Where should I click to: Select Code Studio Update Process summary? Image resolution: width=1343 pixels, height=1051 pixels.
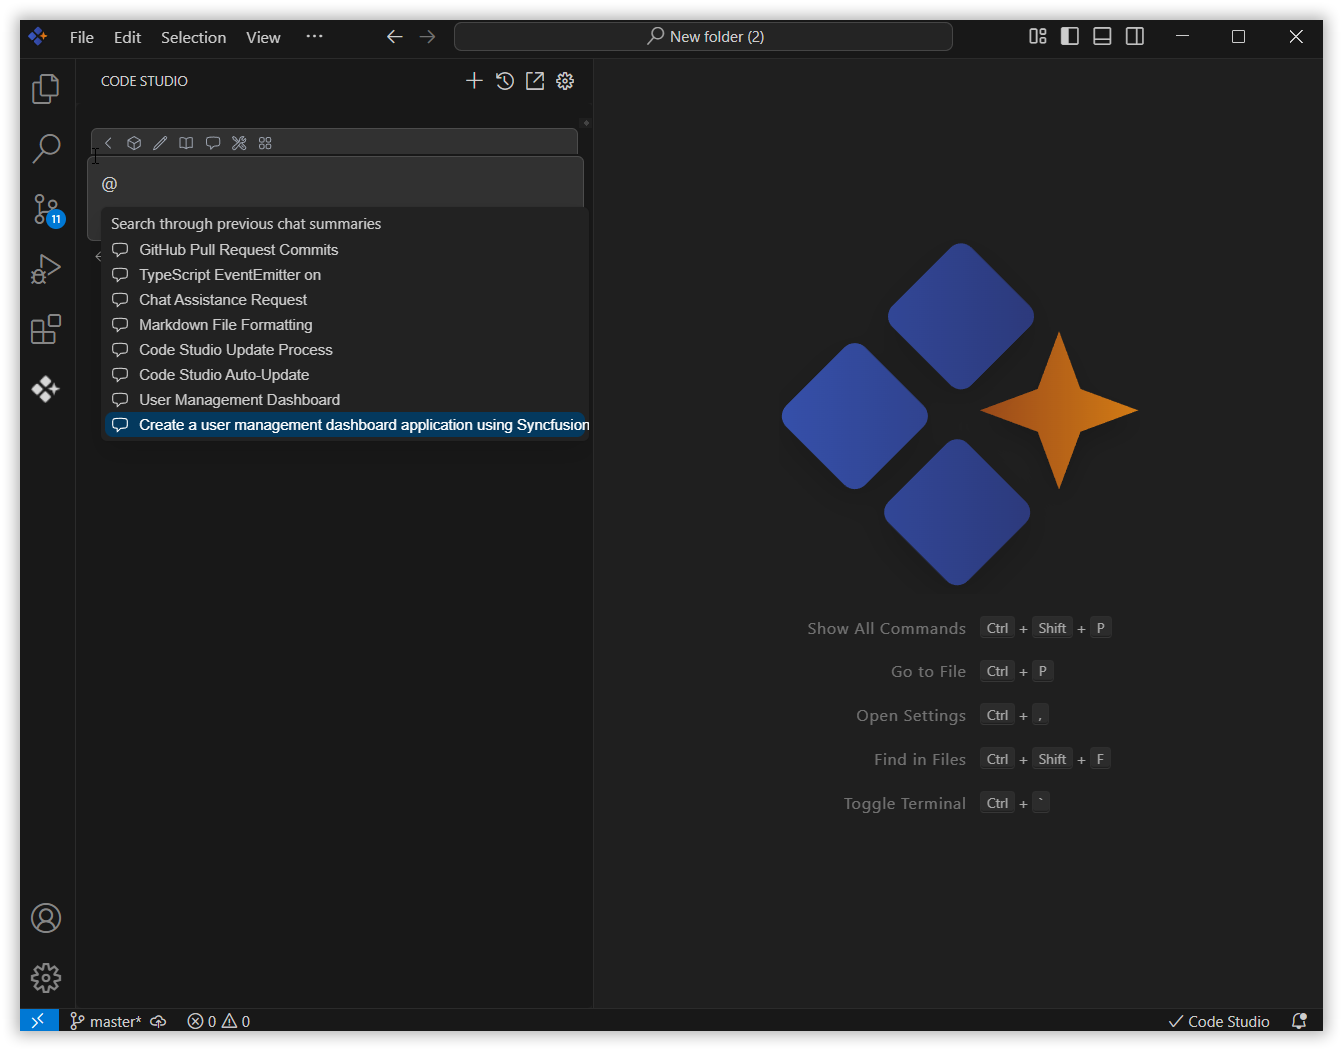coord(345,350)
